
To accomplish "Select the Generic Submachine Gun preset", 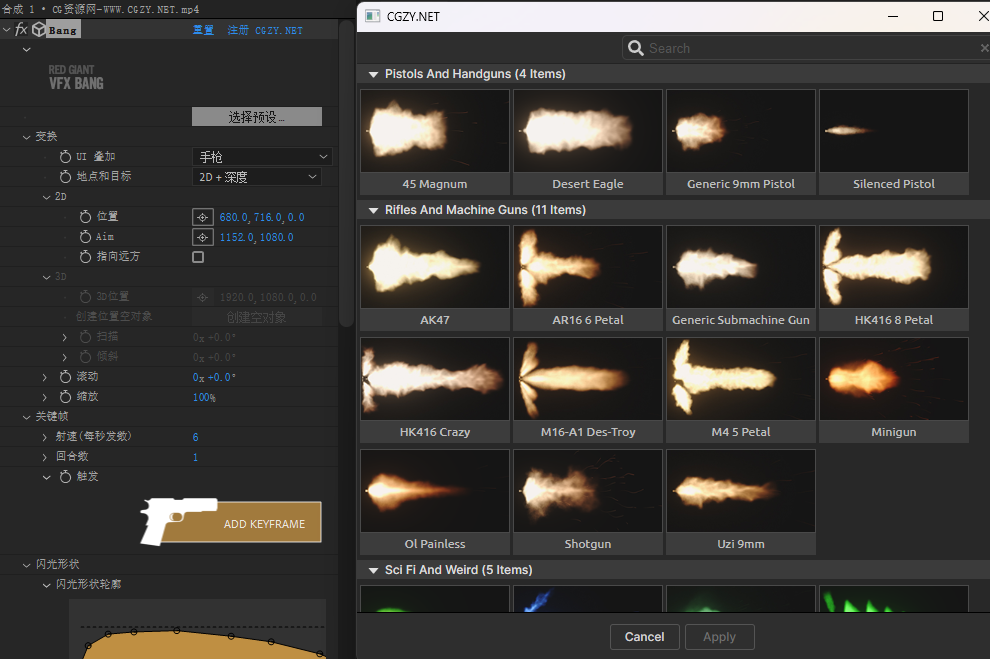I will pos(741,278).
